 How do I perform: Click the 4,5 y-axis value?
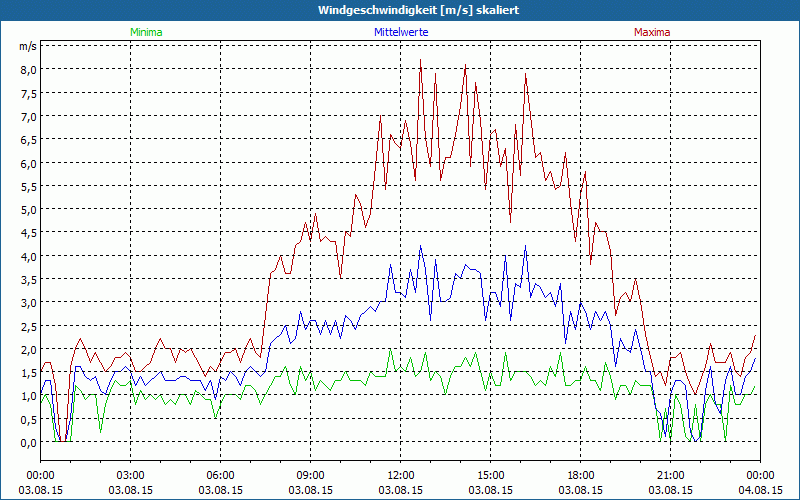[x=29, y=233]
